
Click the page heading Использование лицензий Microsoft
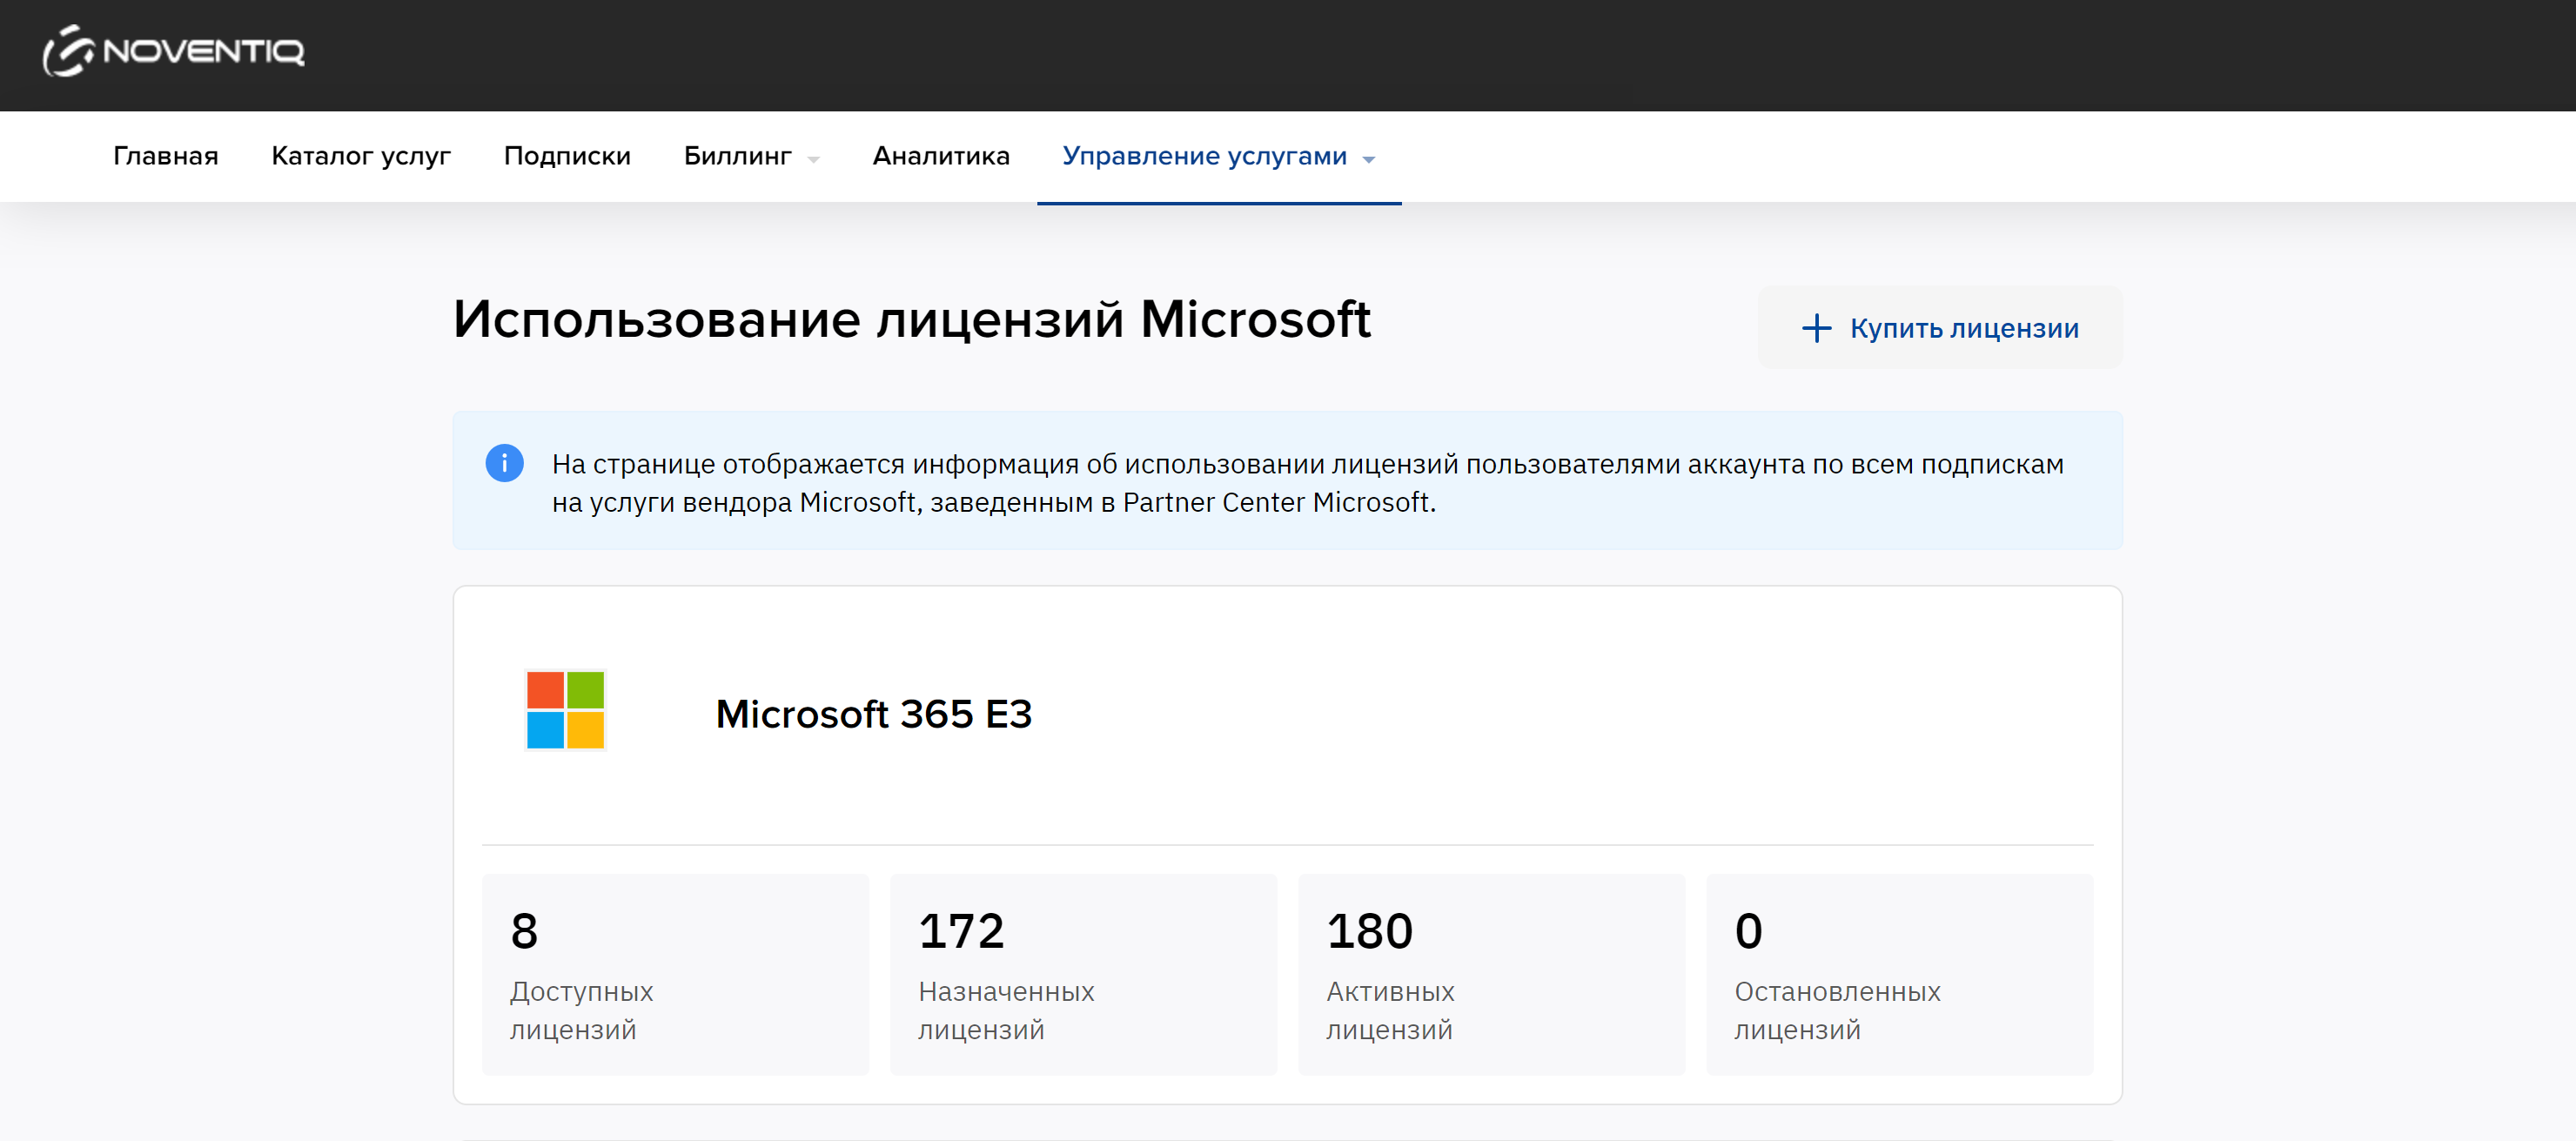tap(911, 320)
